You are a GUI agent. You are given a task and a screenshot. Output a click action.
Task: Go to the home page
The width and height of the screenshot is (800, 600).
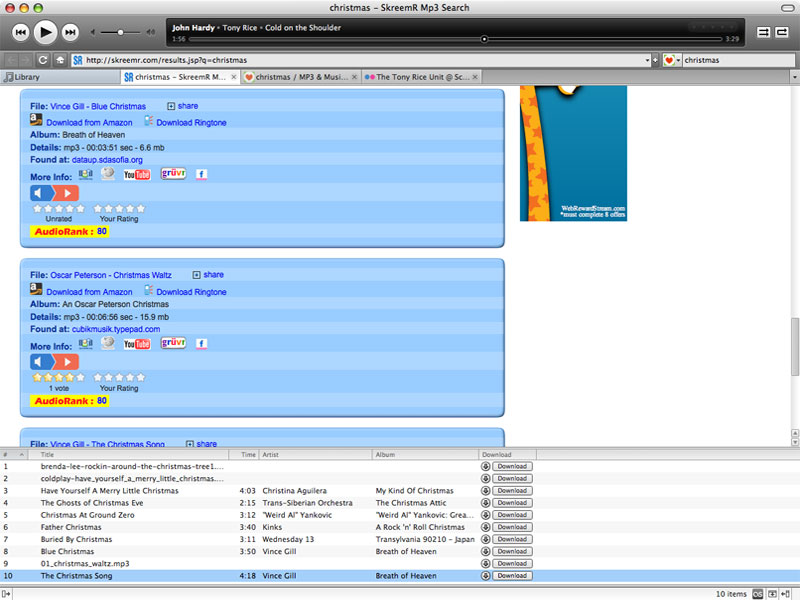[x=60, y=60]
